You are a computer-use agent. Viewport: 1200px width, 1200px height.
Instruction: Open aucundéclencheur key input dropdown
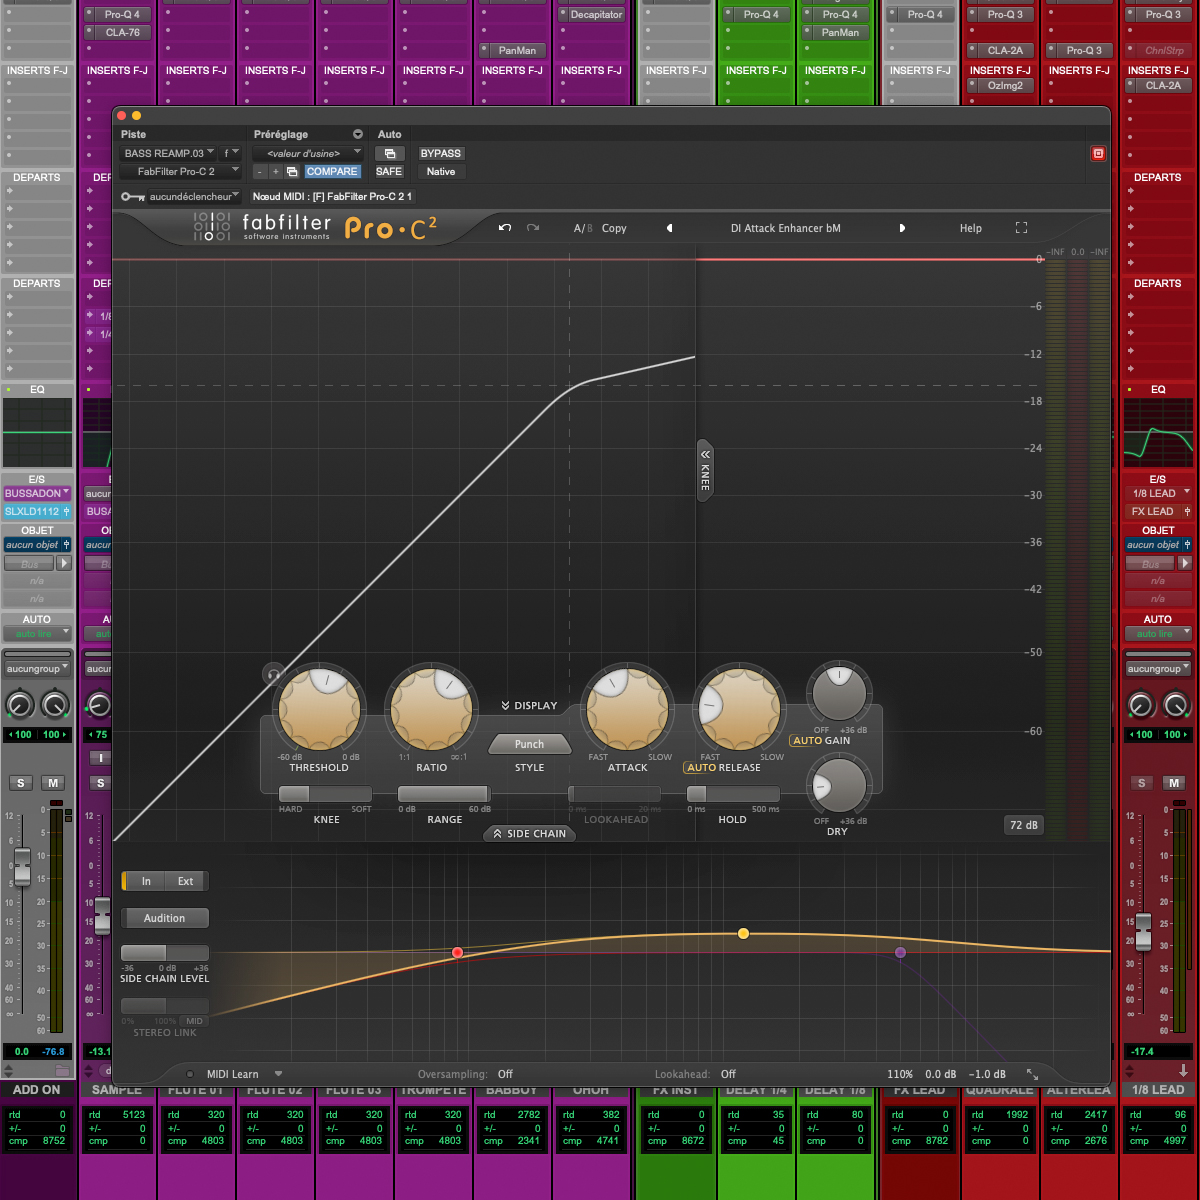(x=193, y=197)
